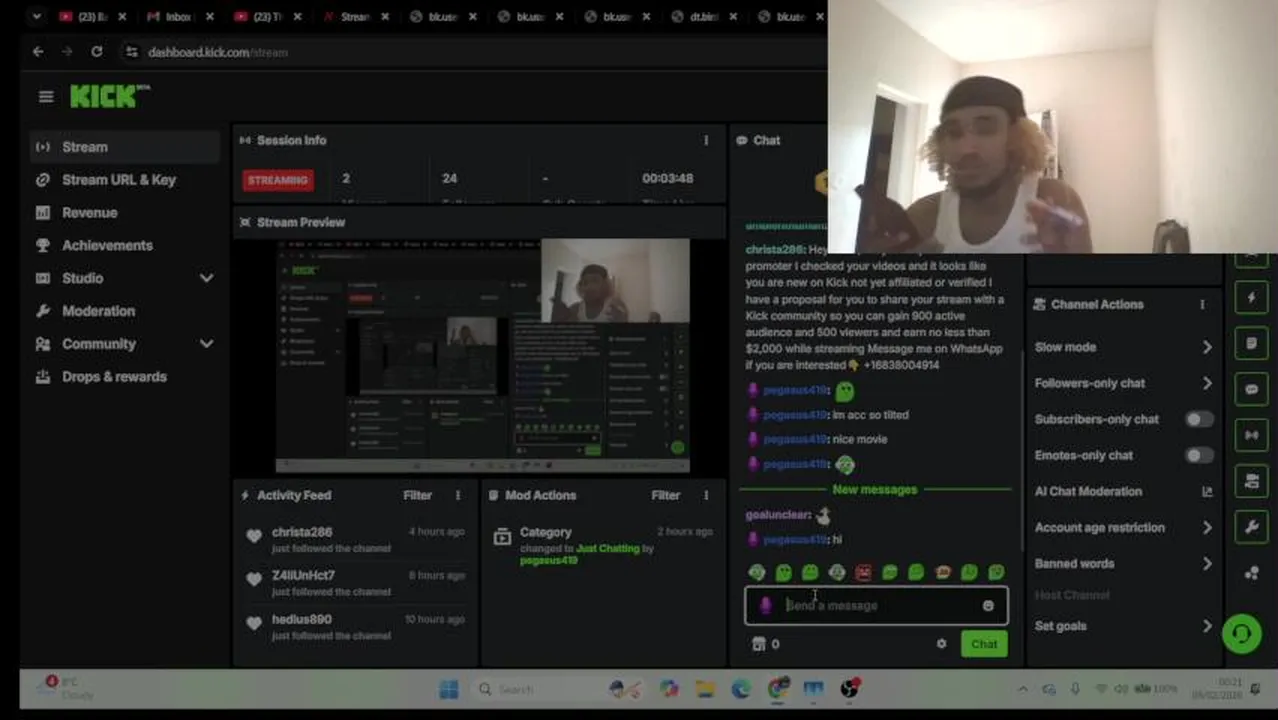The width and height of the screenshot is (1278, 720).
Task: Open Channel Actions three-dot menu
Action: point(1202,305)
